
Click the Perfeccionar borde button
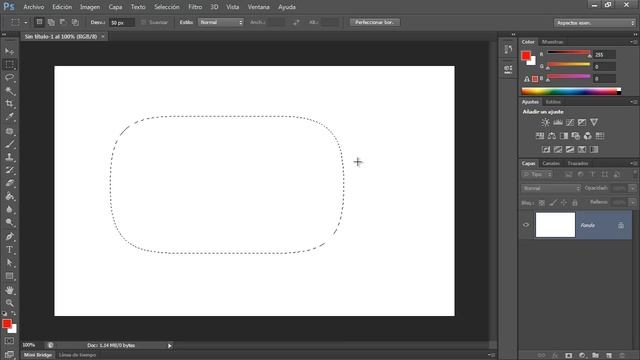click(x=375, y=22)
